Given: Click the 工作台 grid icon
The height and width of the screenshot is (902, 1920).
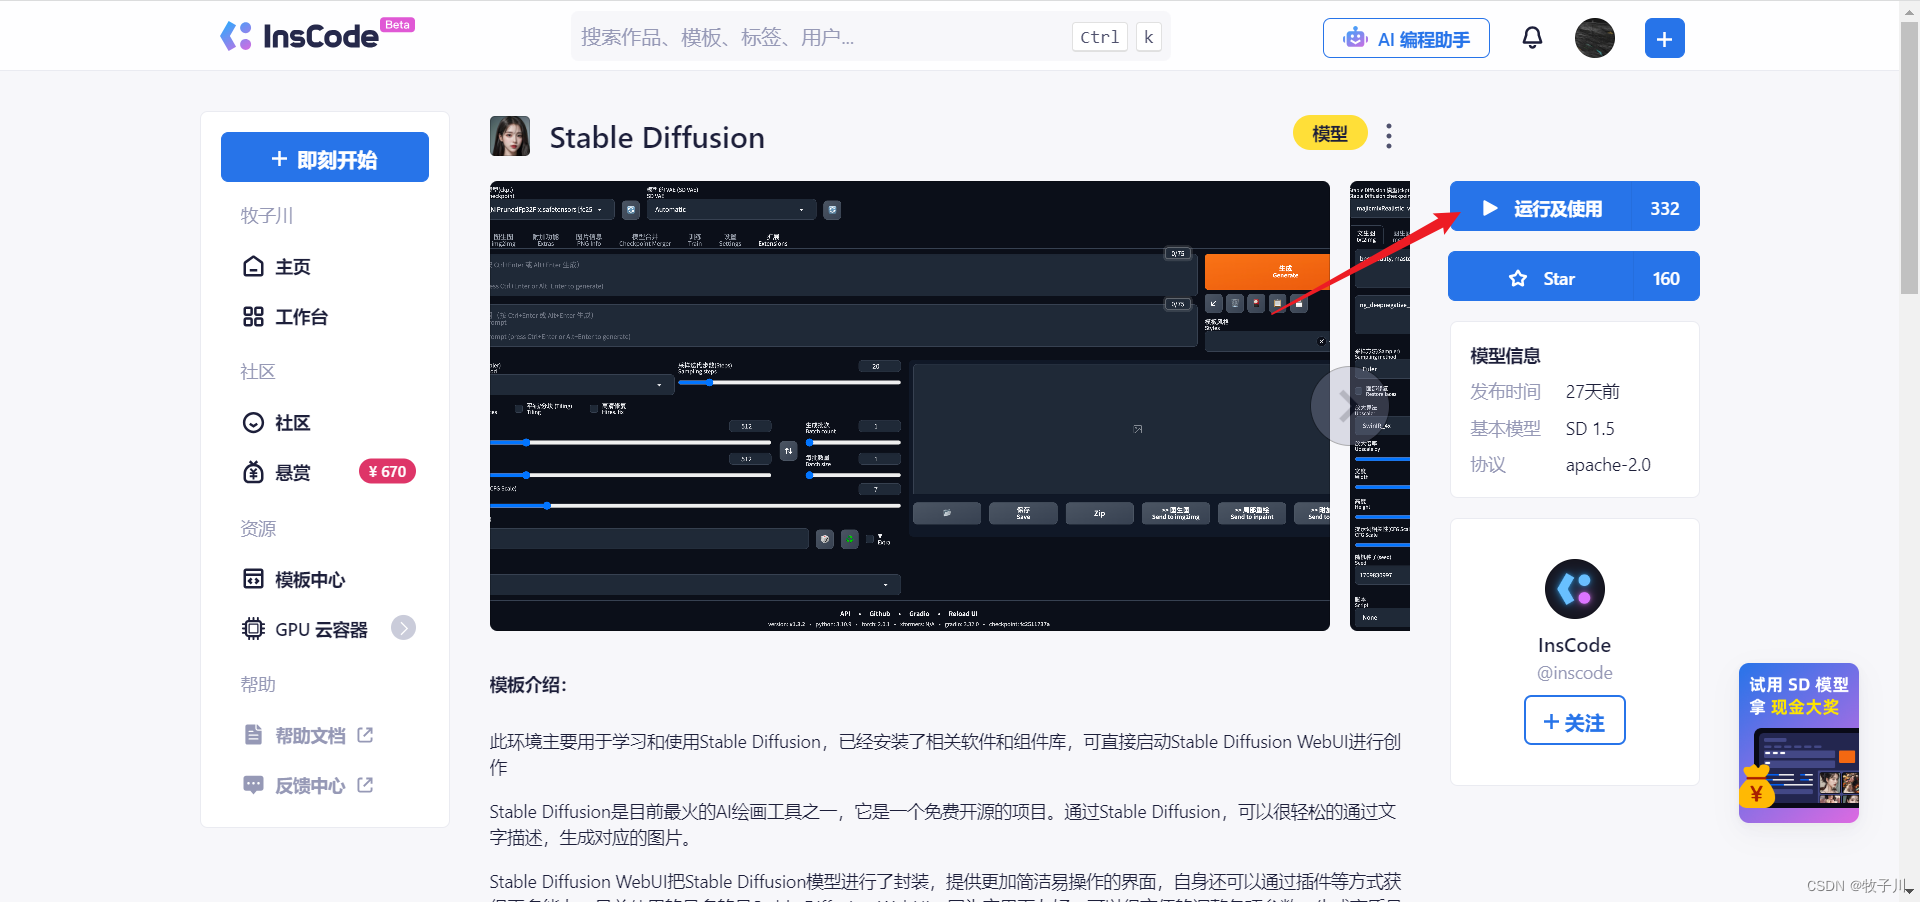Looking at the screenshot, I should coord(253,316).
